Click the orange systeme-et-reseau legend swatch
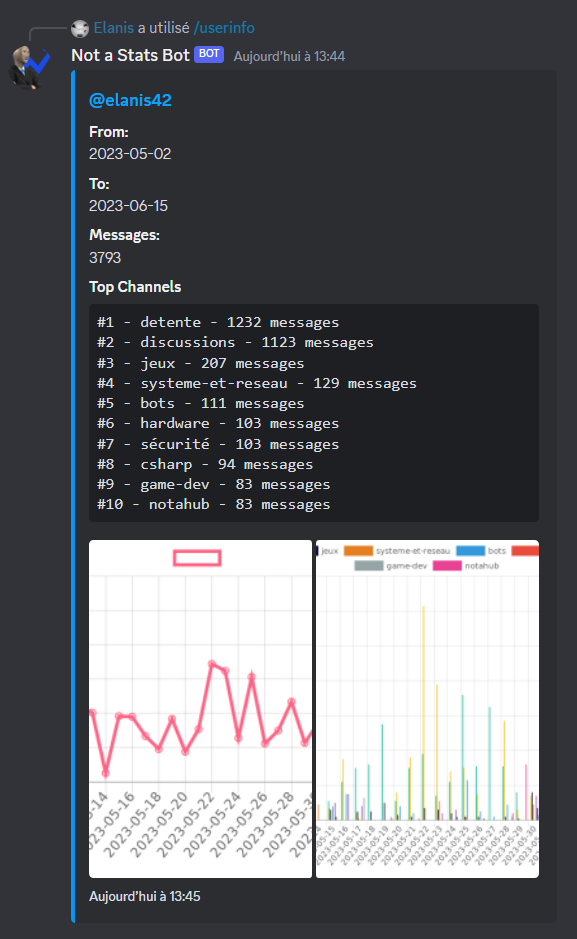Screen dimensions: 577x939 point(359,551)
